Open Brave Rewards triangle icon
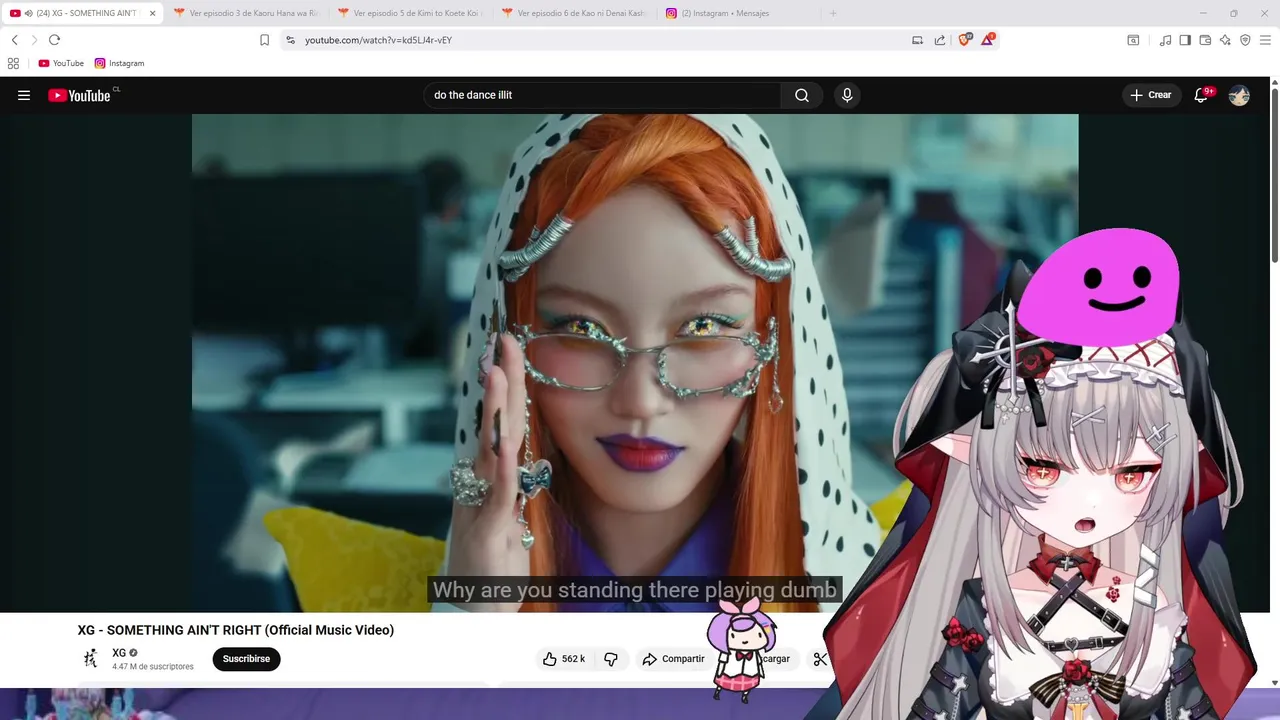 [x=988, y=40]
